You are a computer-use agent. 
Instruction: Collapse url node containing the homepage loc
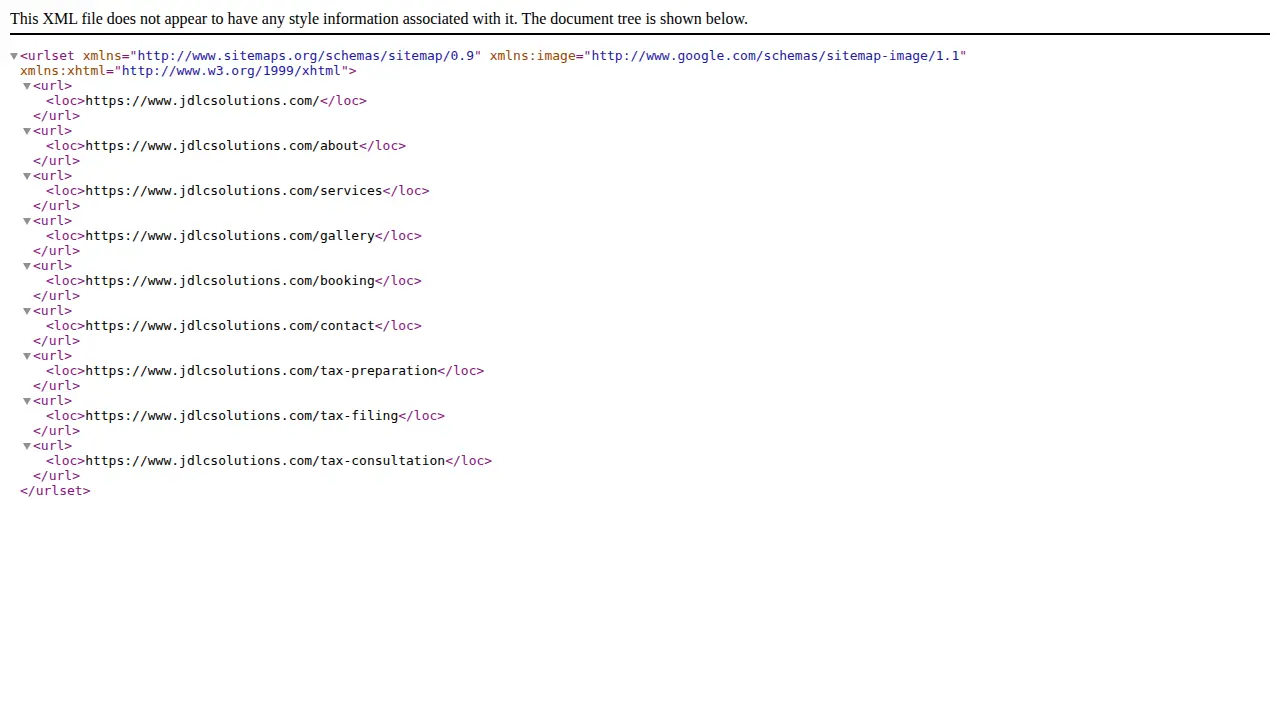27,86
